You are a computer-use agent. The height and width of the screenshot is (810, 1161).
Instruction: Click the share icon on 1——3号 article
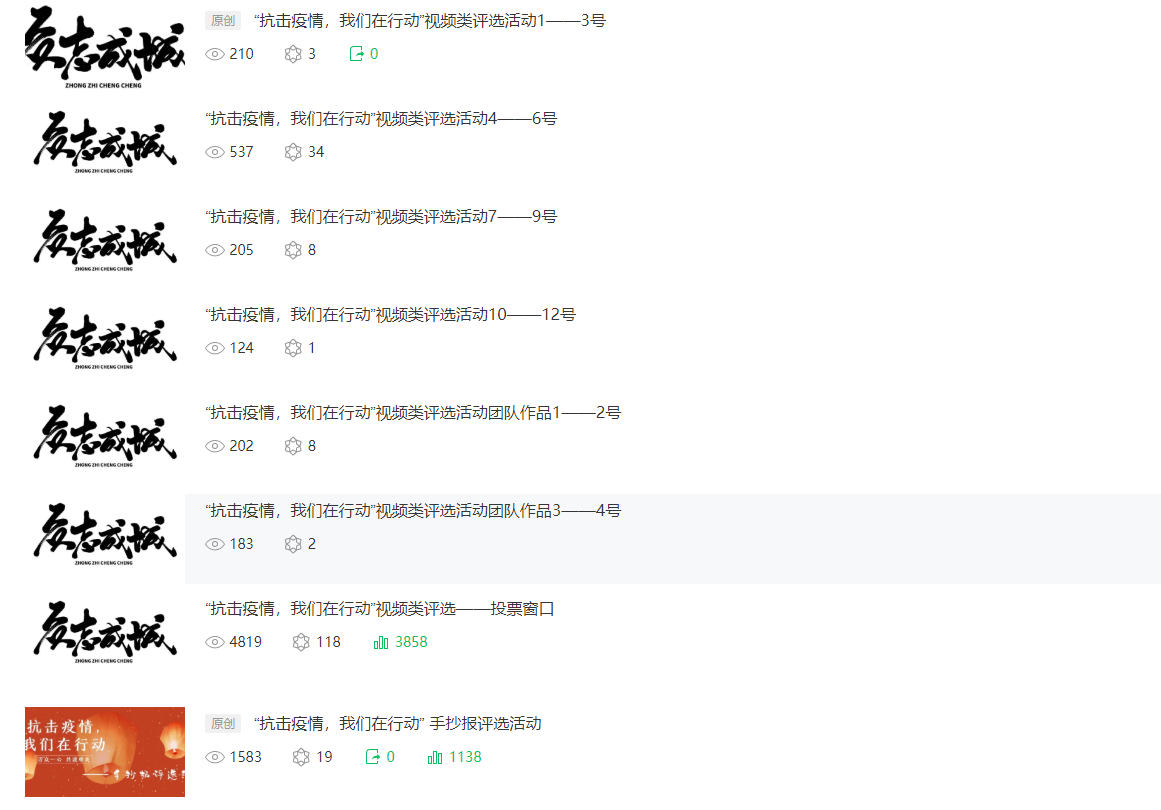click(x=356, y=53)
